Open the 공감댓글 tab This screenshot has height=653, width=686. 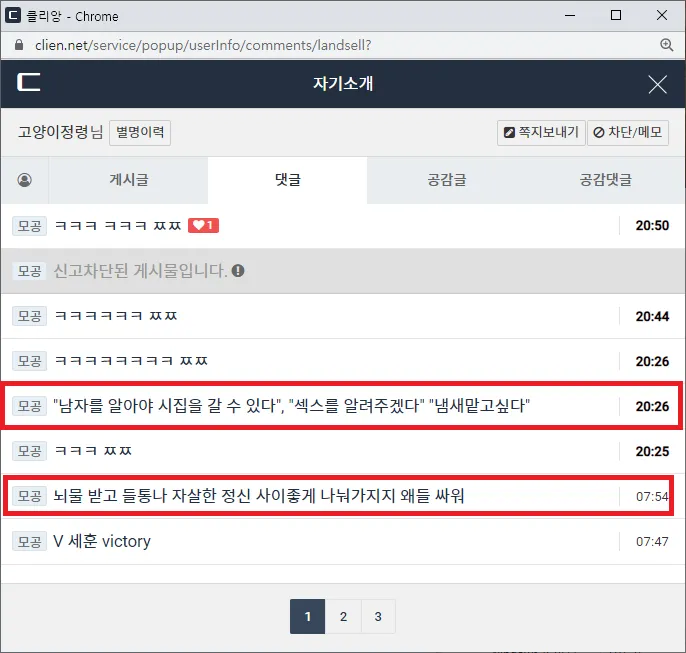click(606, 180)
